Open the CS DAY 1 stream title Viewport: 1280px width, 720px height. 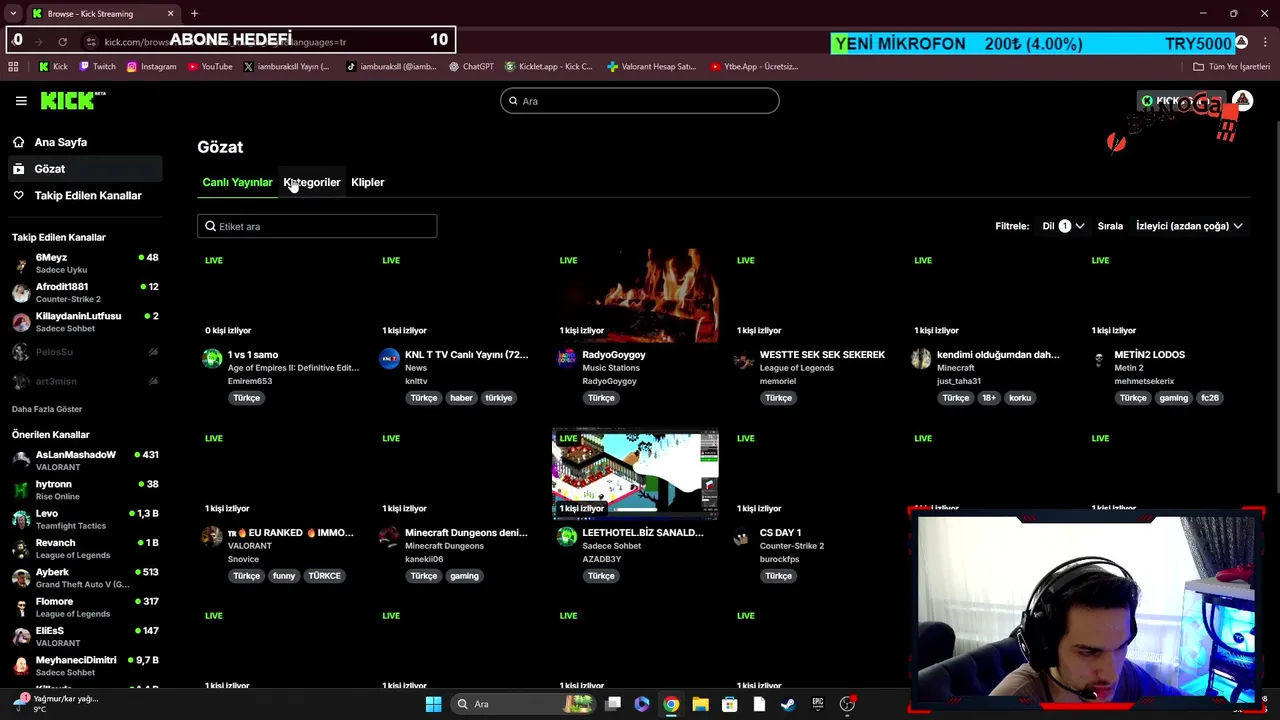click(780, 533)
